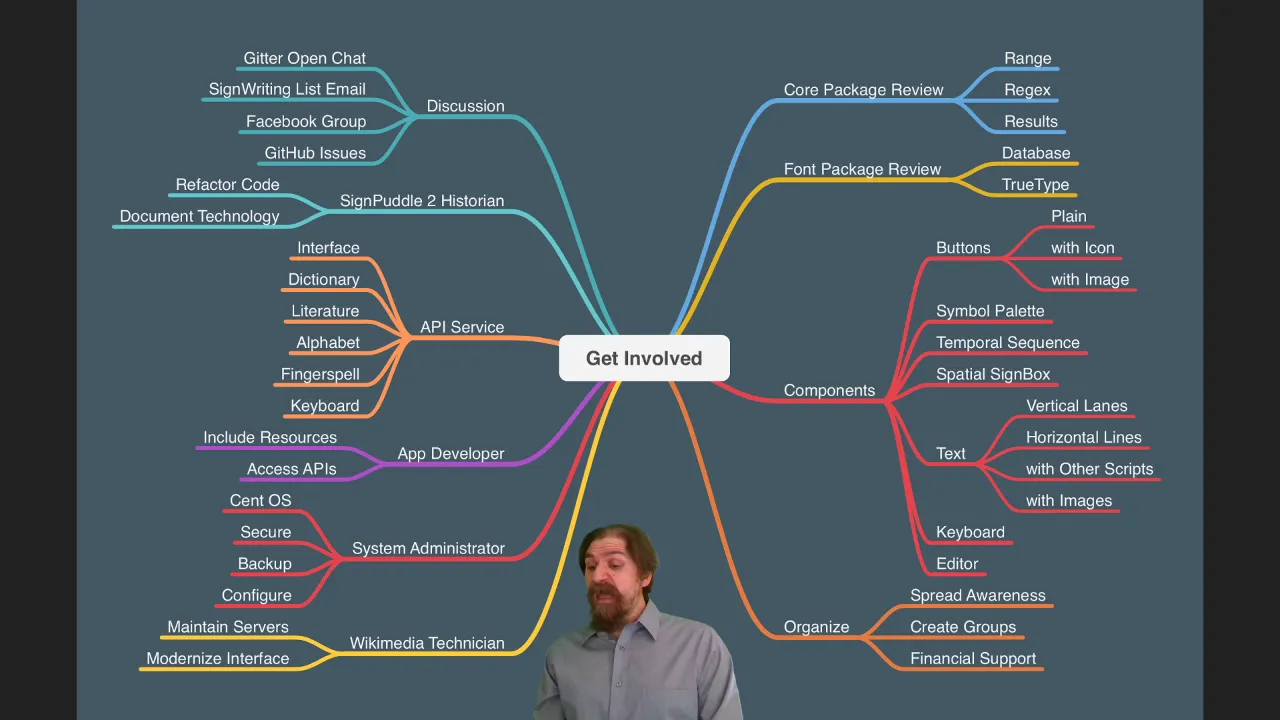The image size is (1280, 720).
Task: Click the Spatial SignBox node
Action: click(x=993, y=375)
